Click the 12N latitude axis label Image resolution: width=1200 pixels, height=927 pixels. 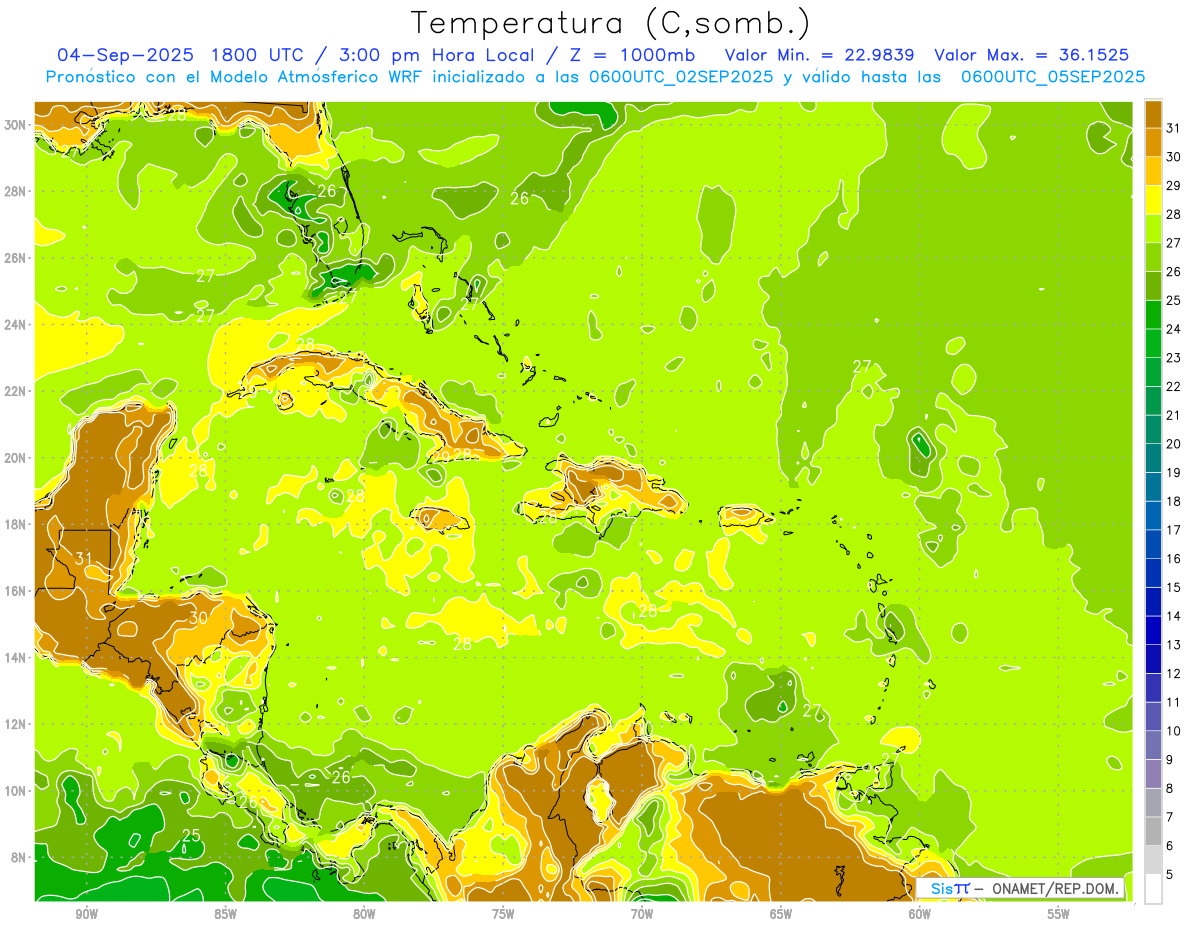coord(15,724)
